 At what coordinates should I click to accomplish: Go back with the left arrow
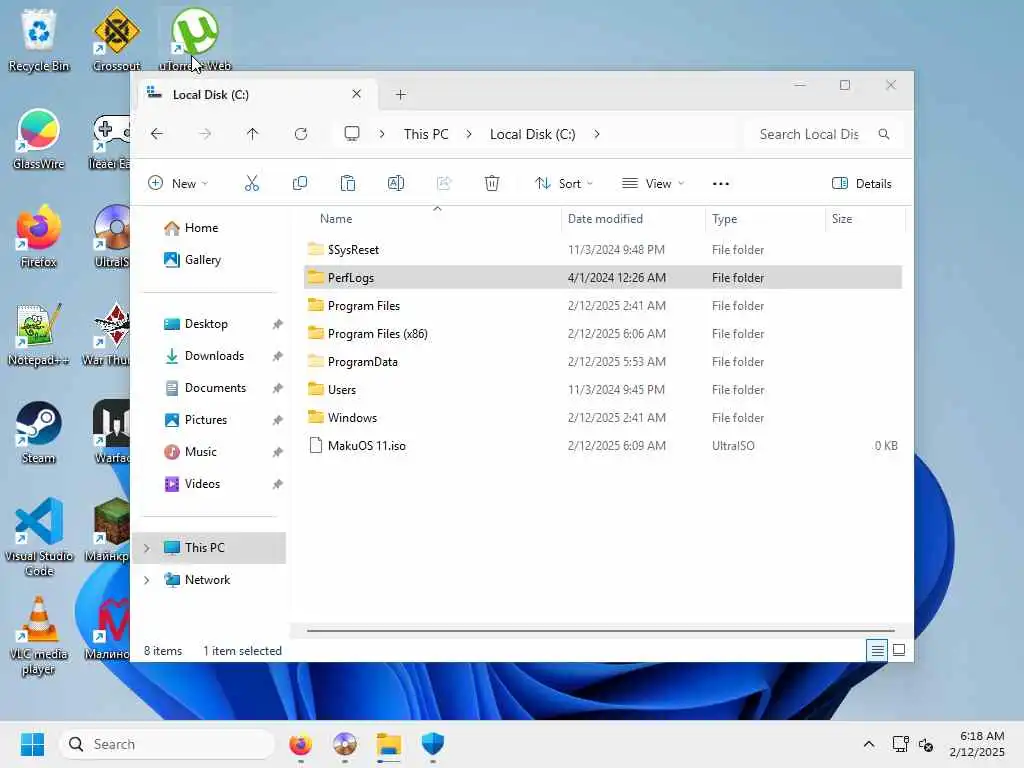pos(157,134)
